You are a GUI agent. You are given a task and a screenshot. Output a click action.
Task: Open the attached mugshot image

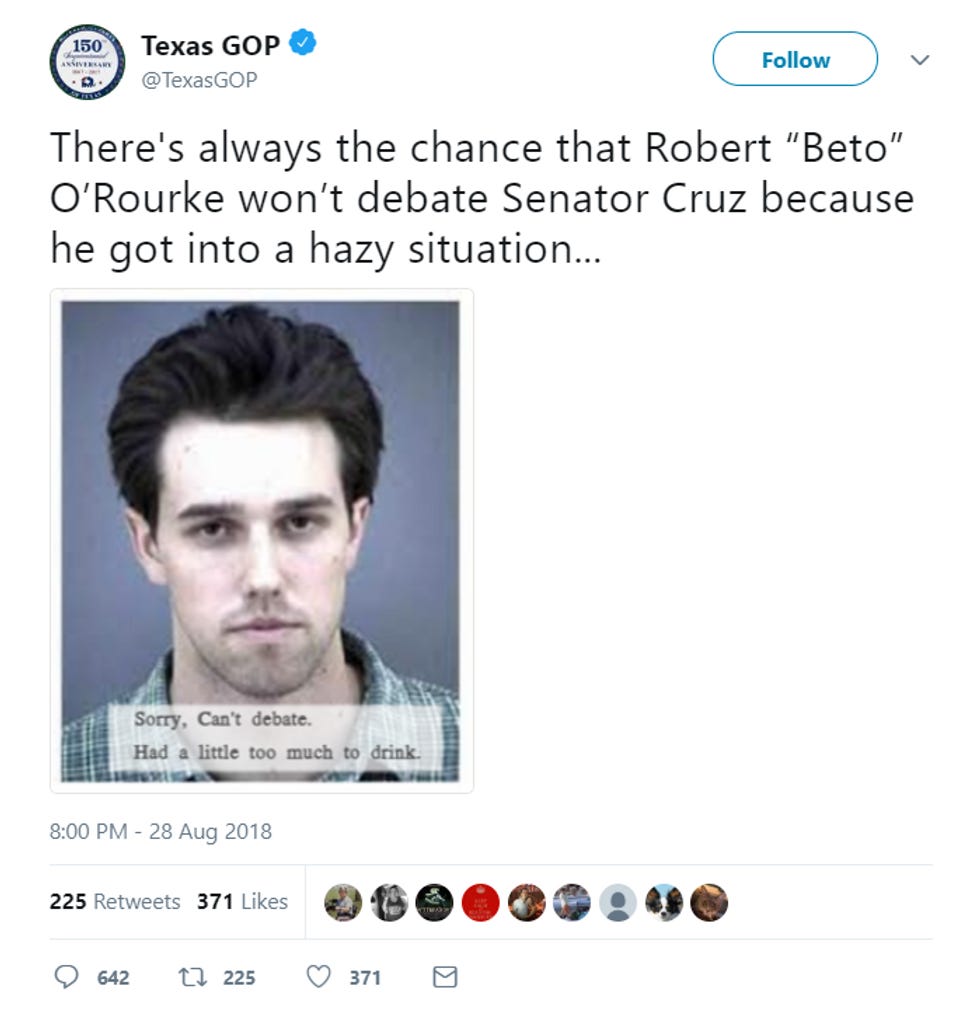261,541
